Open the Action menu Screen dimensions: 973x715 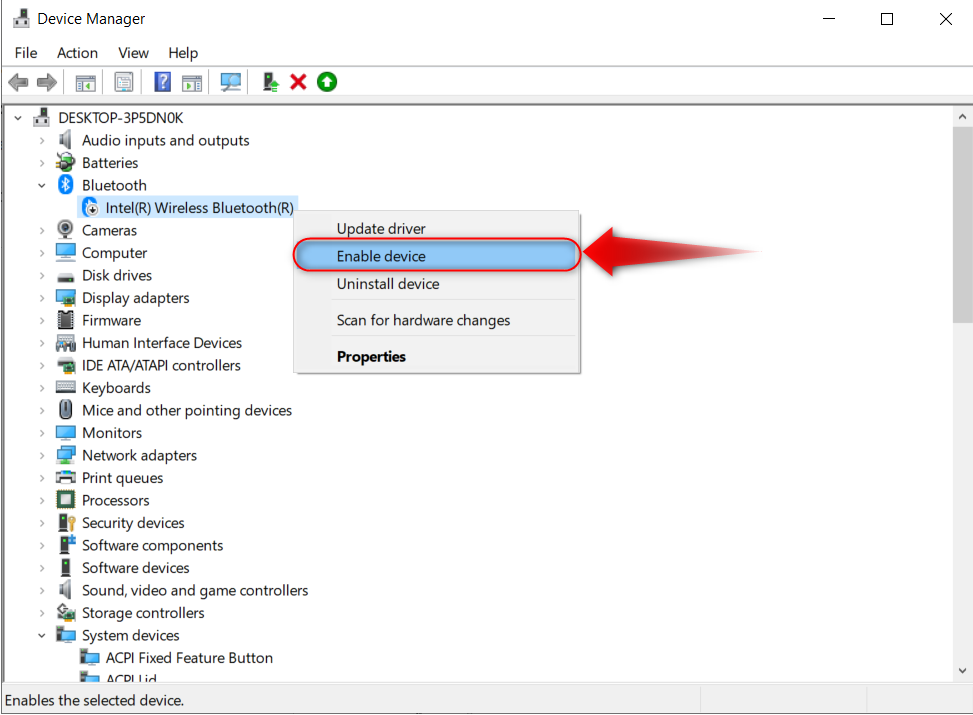click(77, 53)
